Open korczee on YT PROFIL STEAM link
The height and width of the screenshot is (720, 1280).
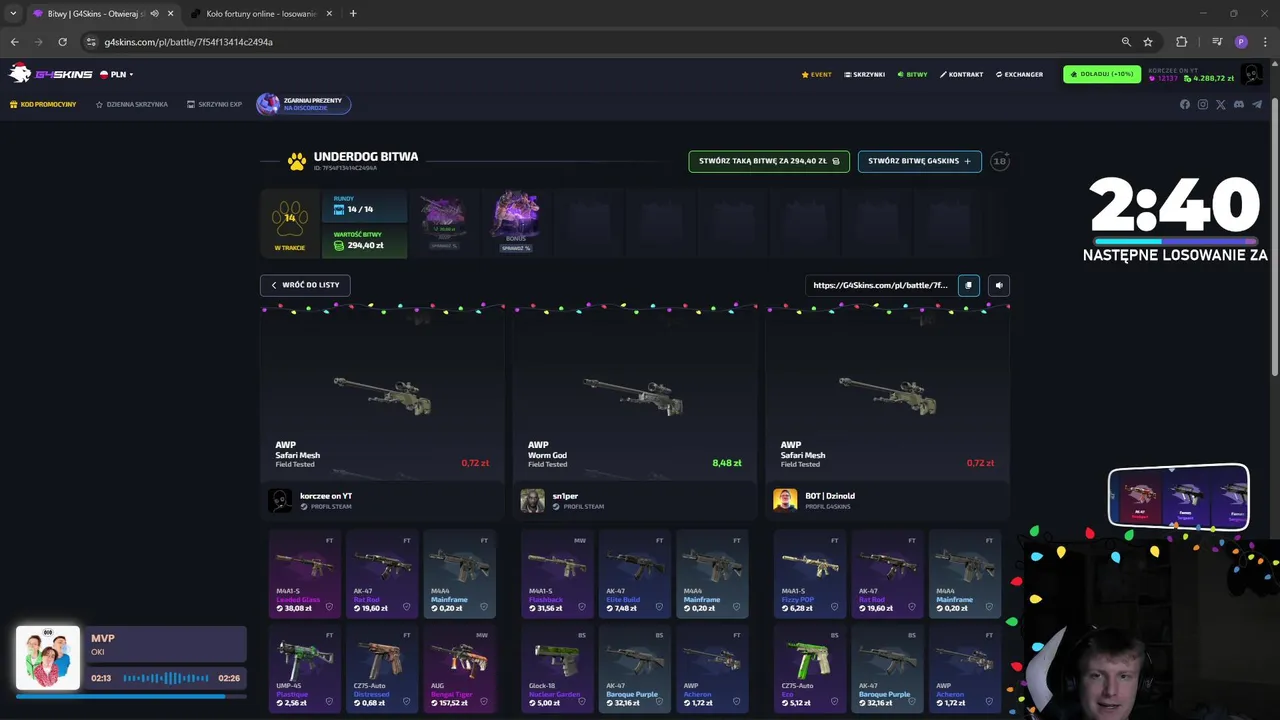click(326, 507)
